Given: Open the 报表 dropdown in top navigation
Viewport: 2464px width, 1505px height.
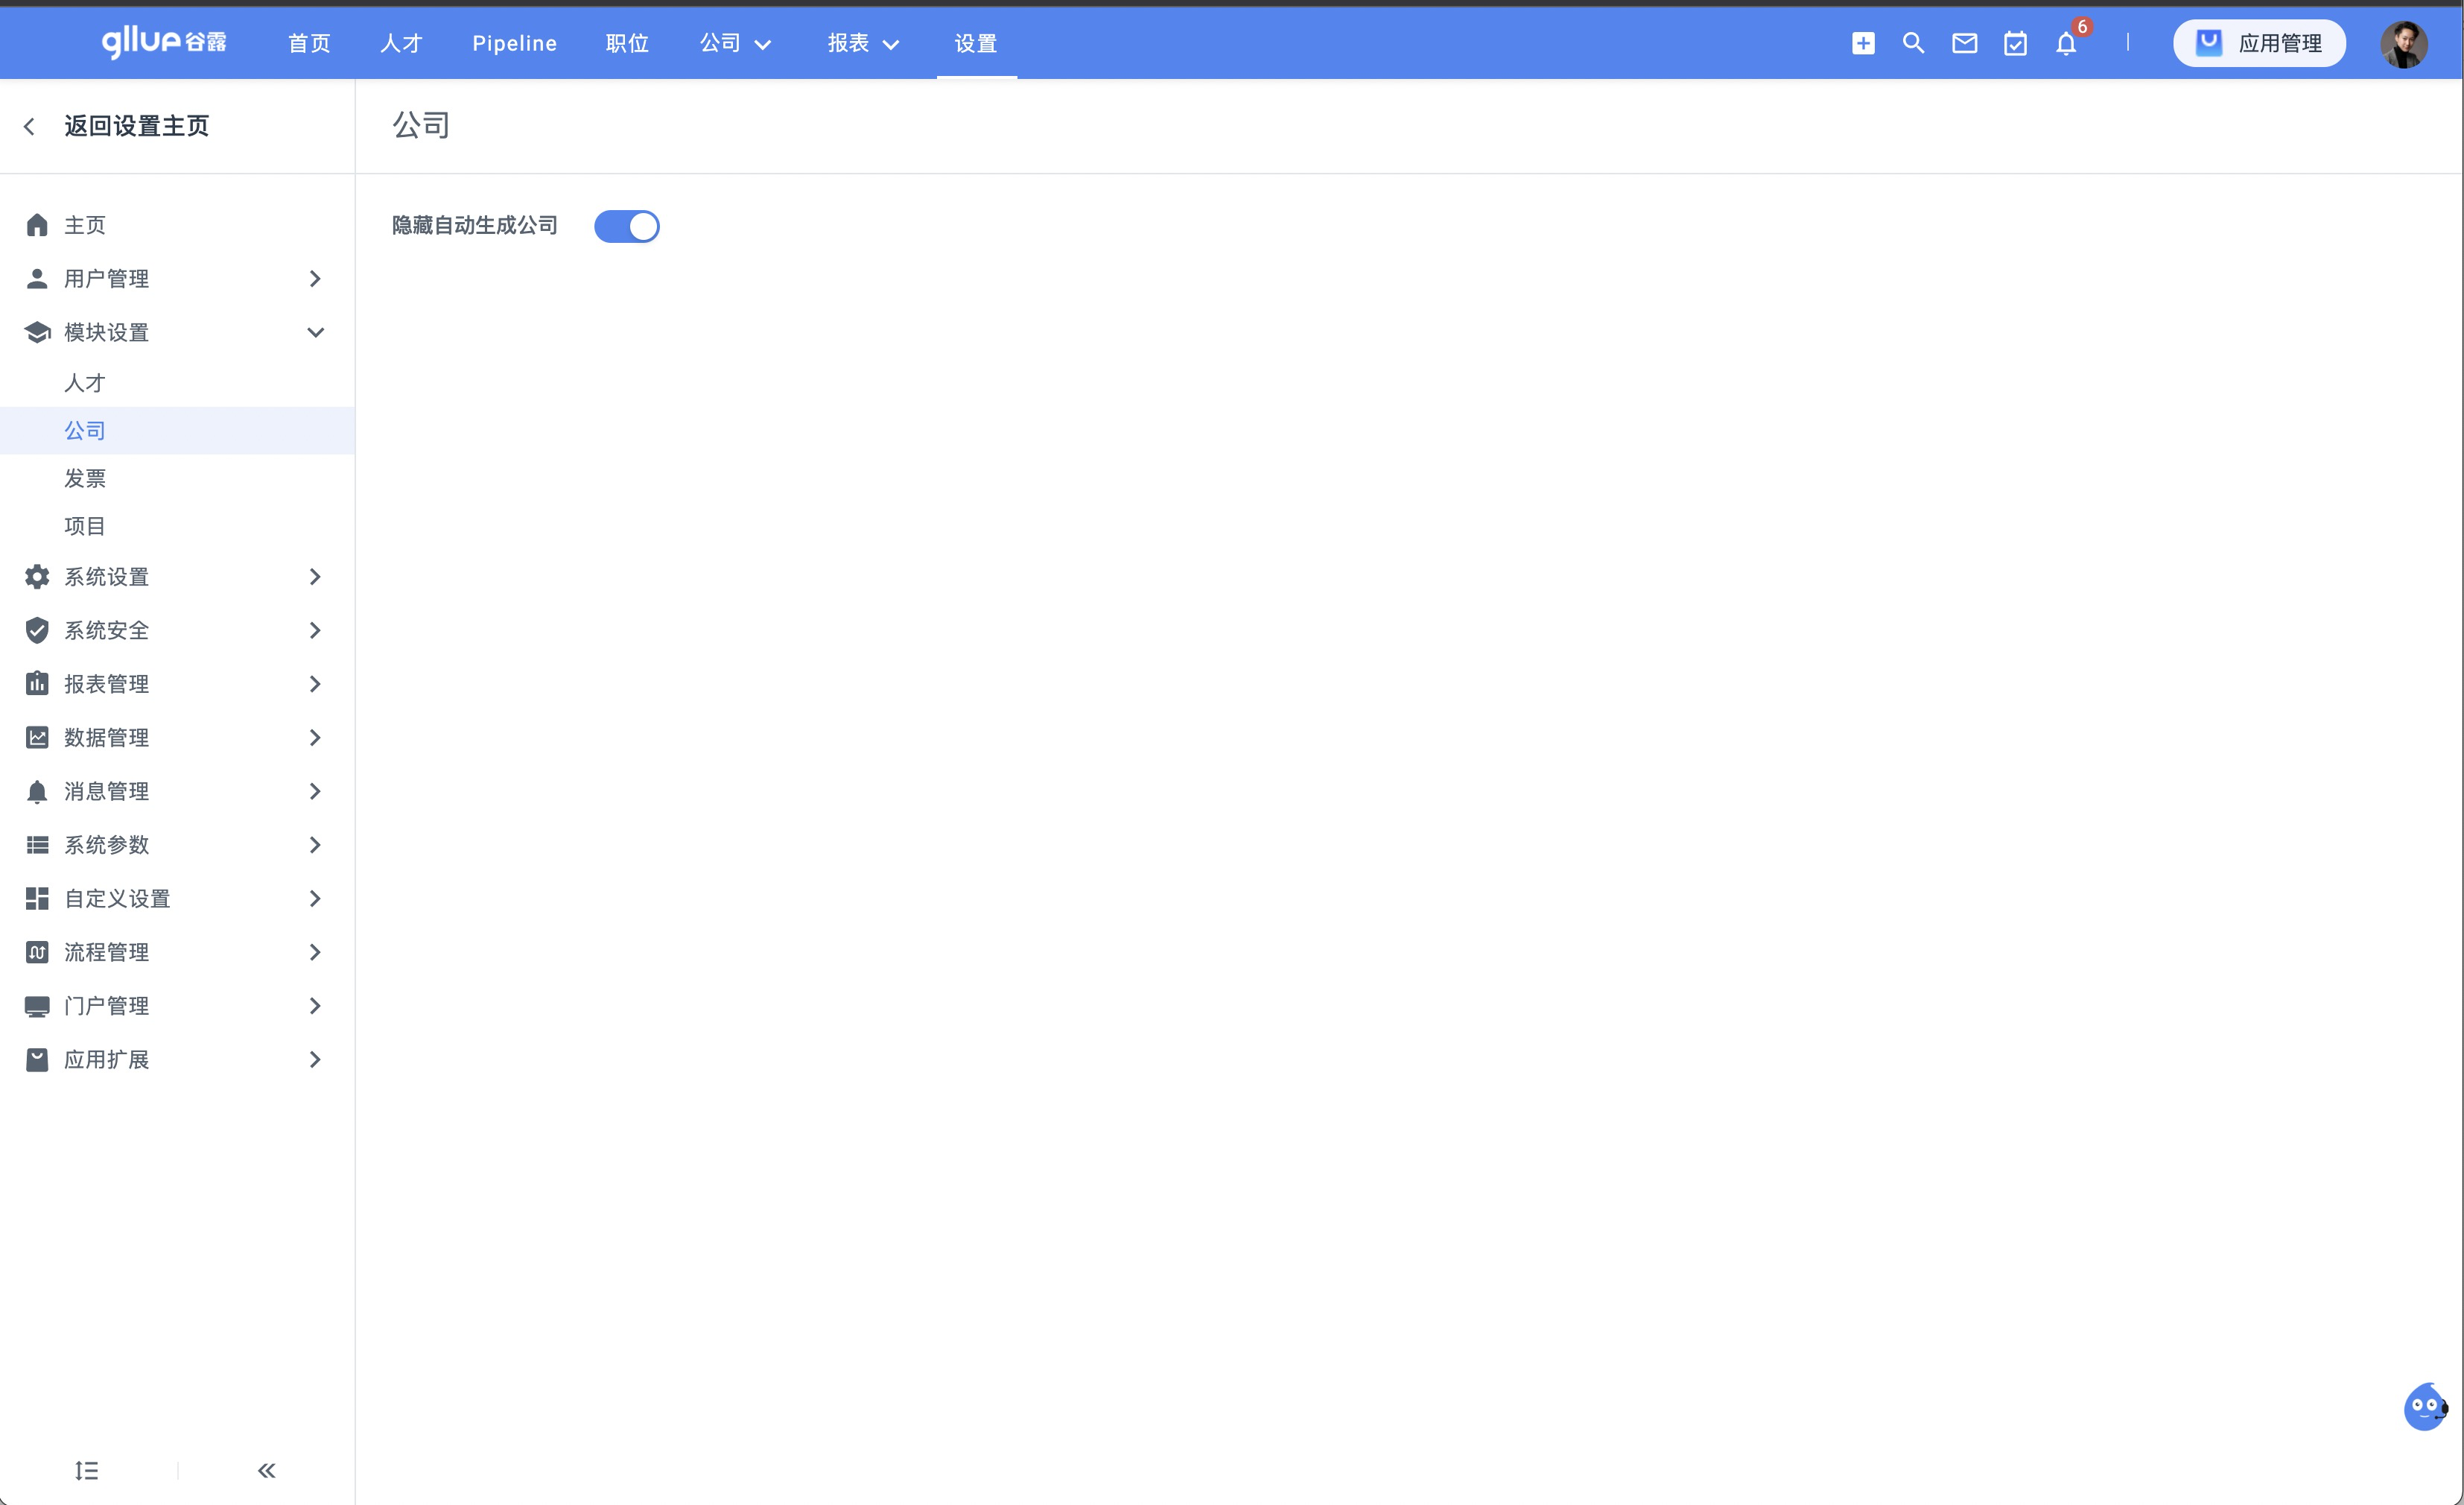Looking at the screenshot, I should (x=863, y=43).
